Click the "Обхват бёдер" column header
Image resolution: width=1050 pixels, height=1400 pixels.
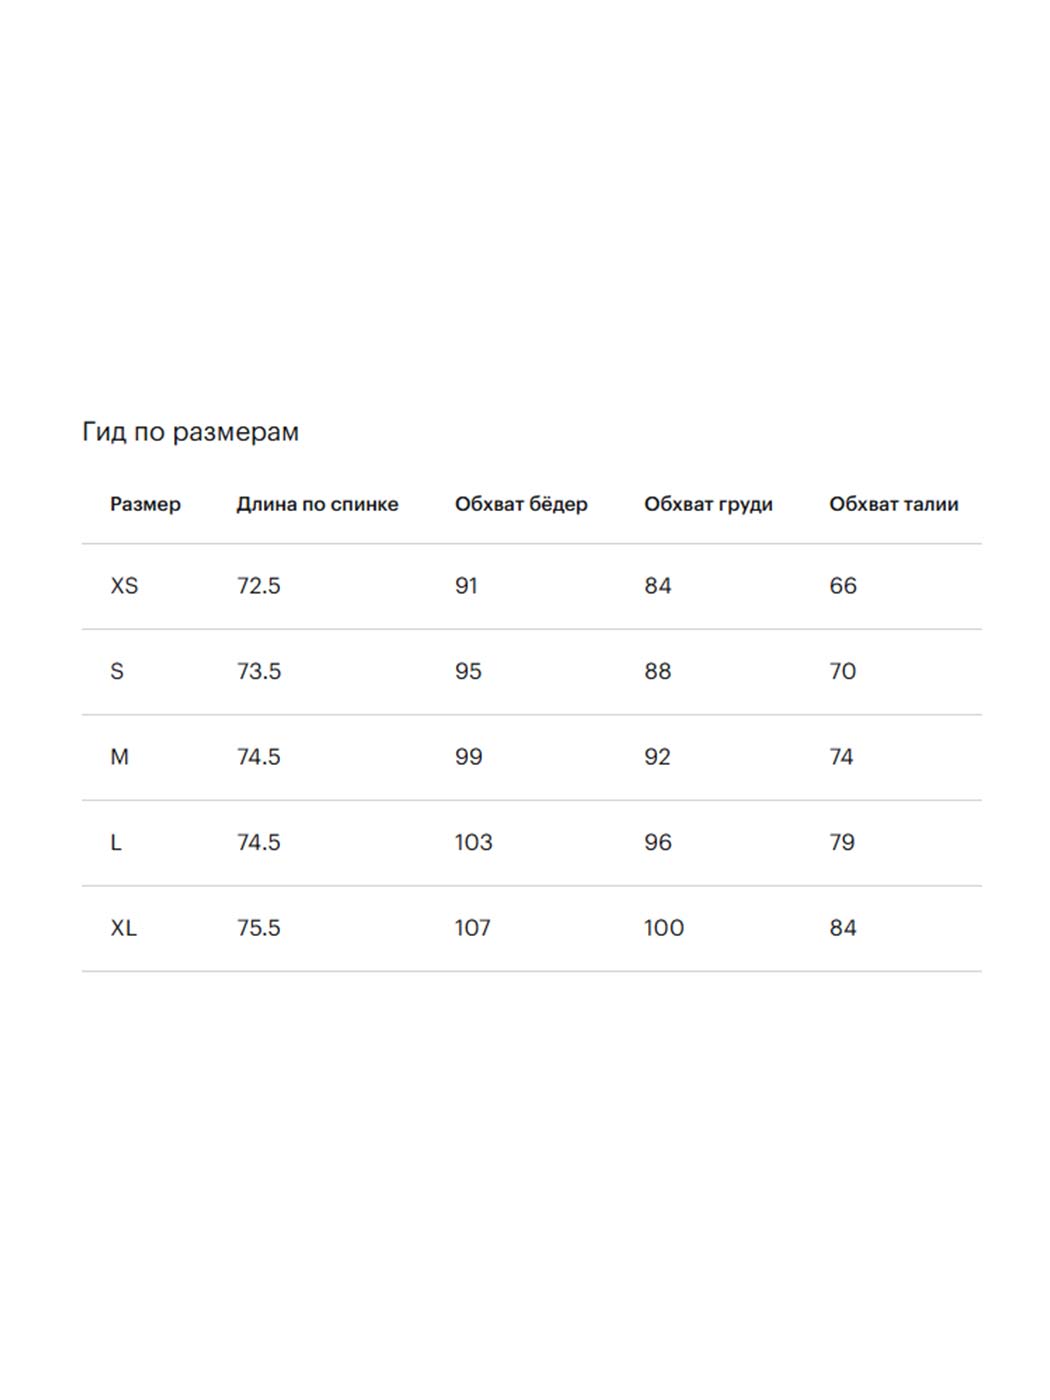[521, 504]
